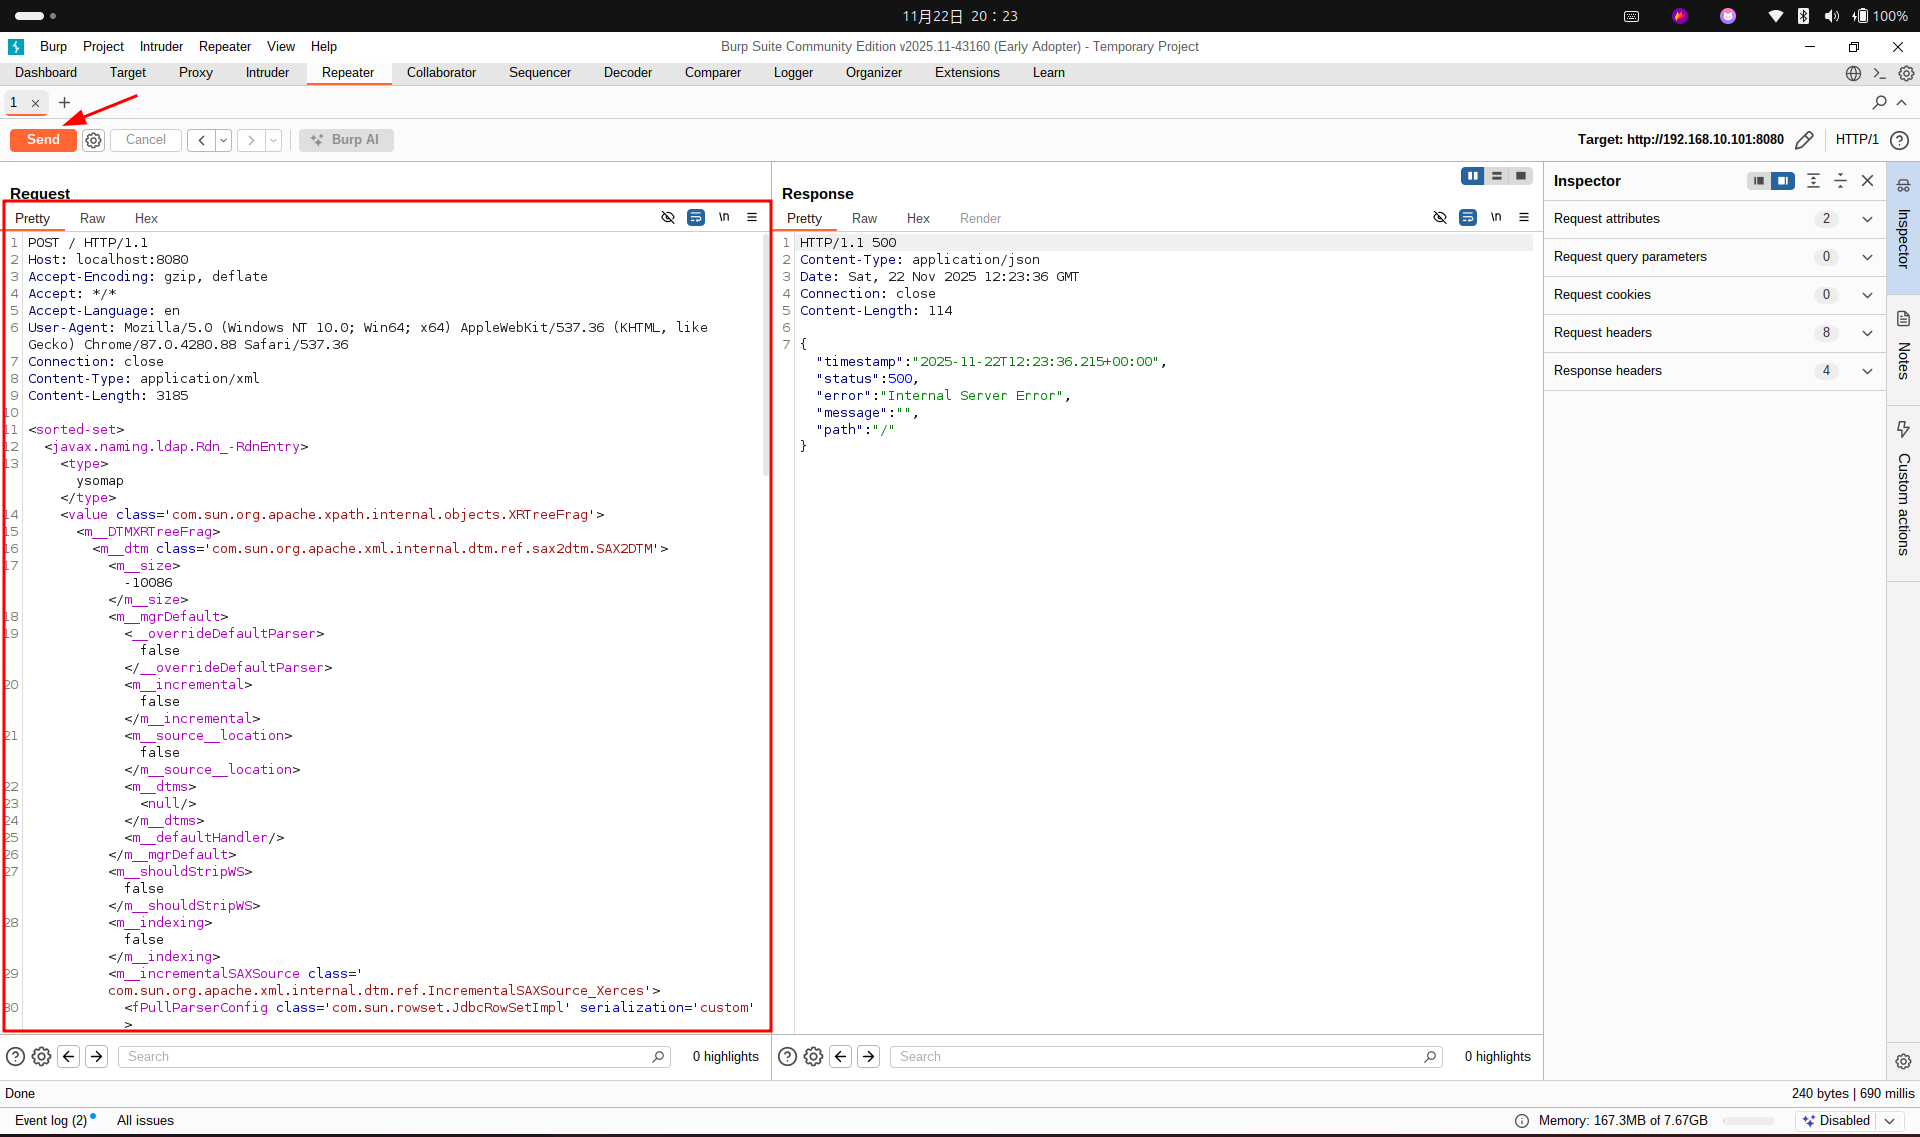Viewport: 1920px width, 1137px height.
Task: Select the combined tabs layout for response
Action: pos(1521,176)
